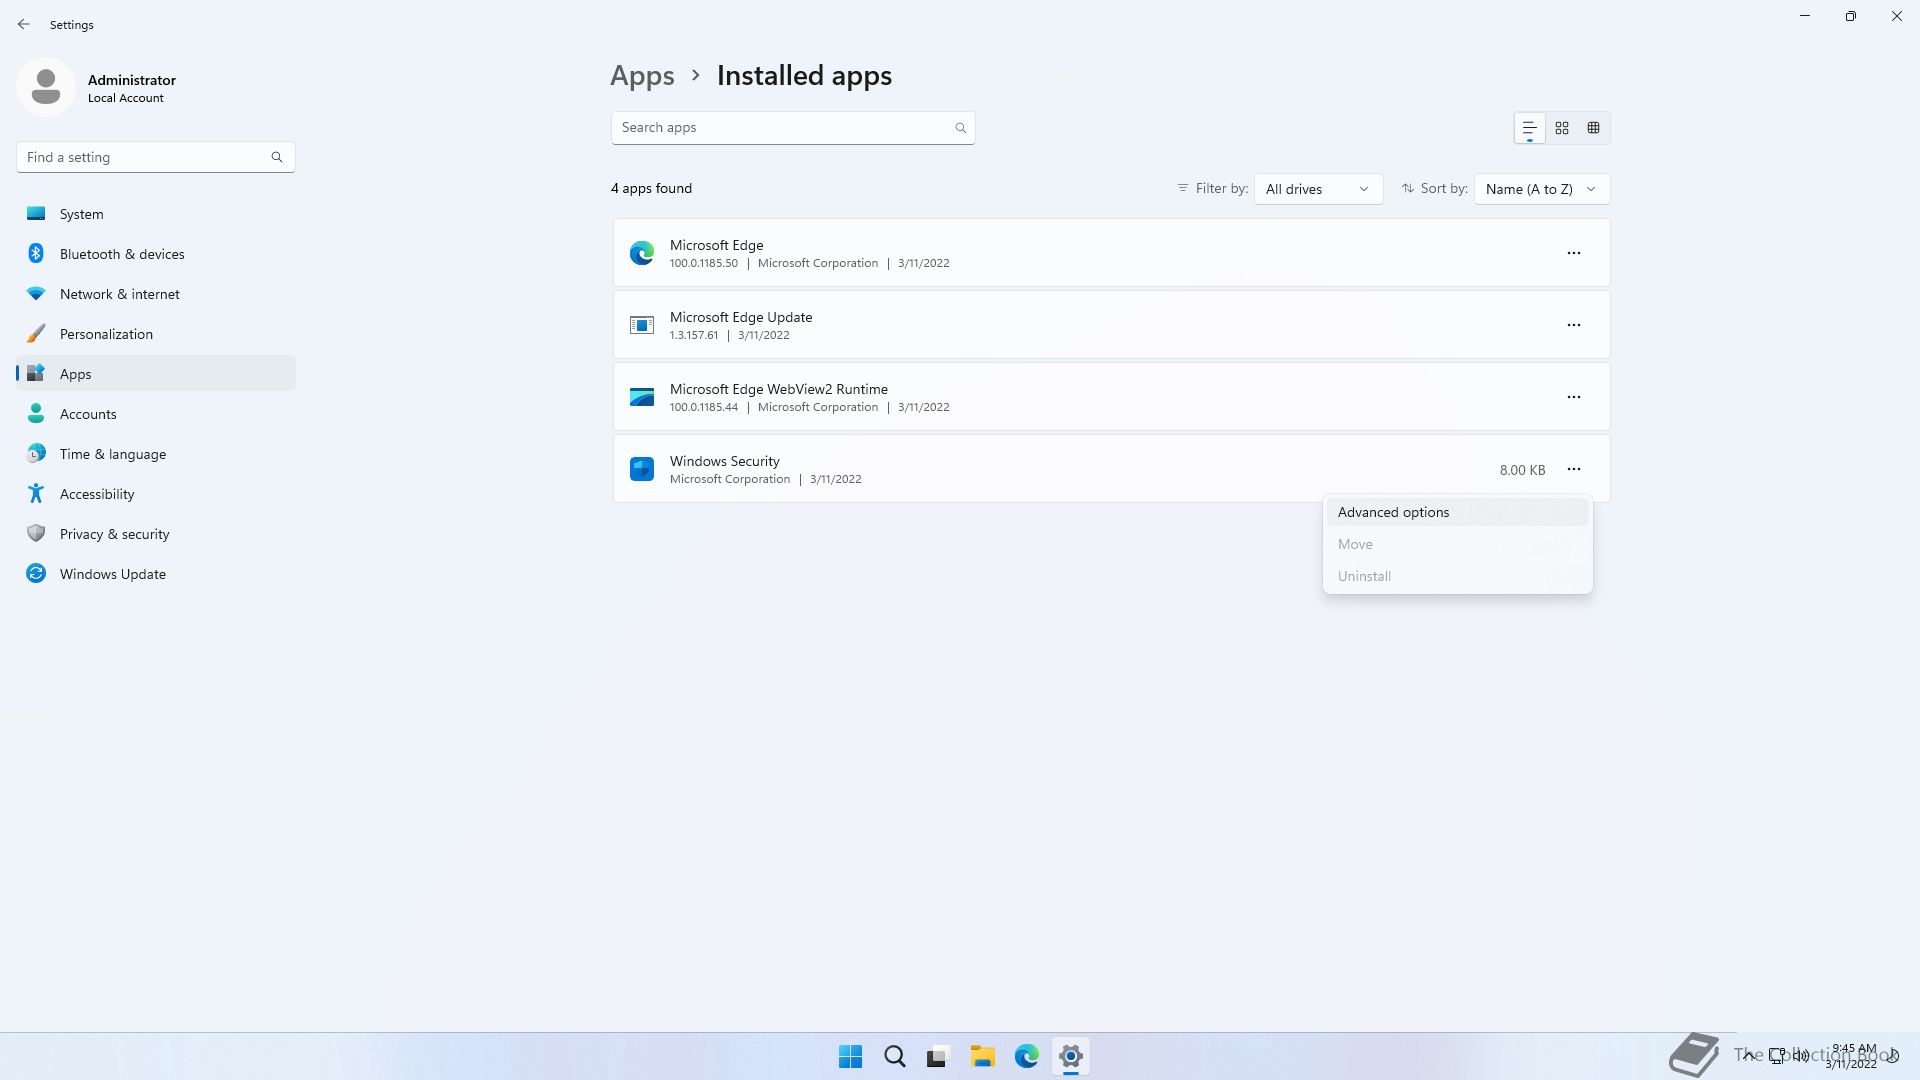Click the Administrator Local Account name
Screen dimensions: 1920x1080
132,88
